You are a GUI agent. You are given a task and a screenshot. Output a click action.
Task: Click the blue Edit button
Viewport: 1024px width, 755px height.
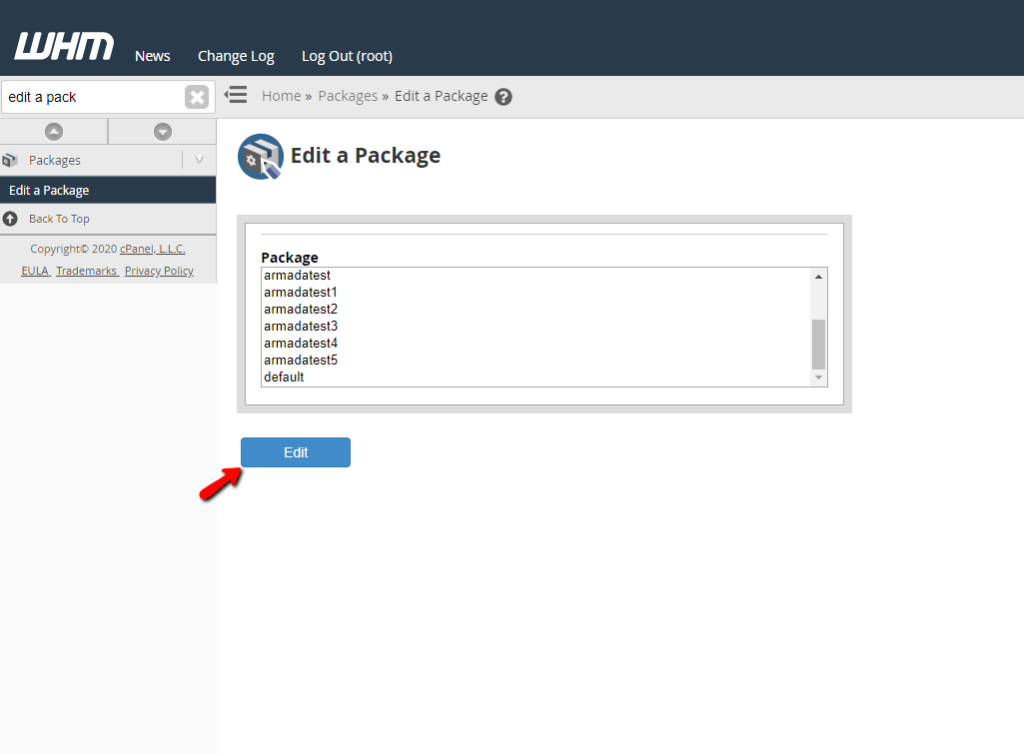pyautogui.click(x=296, y=453)
